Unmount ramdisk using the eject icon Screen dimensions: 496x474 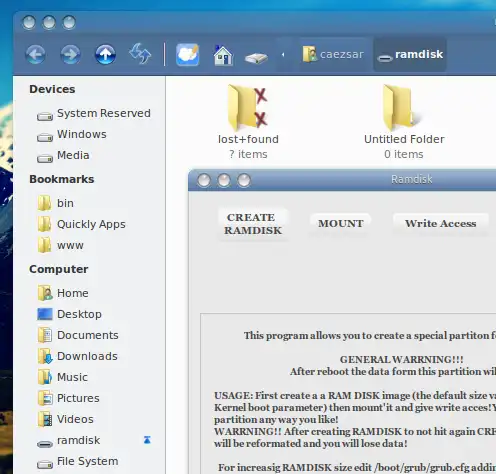pos(147,440)
